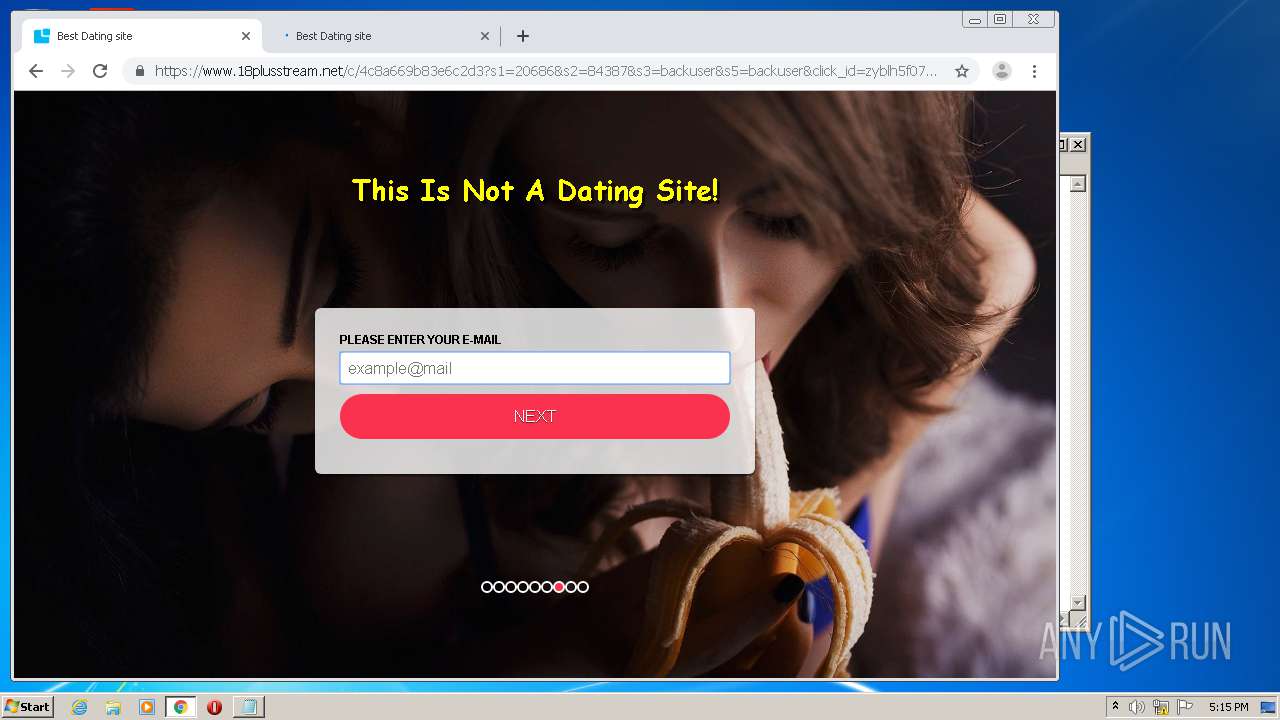The height and width of the screenshot is (720, 1280).
Task: Select the first step indicator dot
Action: [487, 587]
